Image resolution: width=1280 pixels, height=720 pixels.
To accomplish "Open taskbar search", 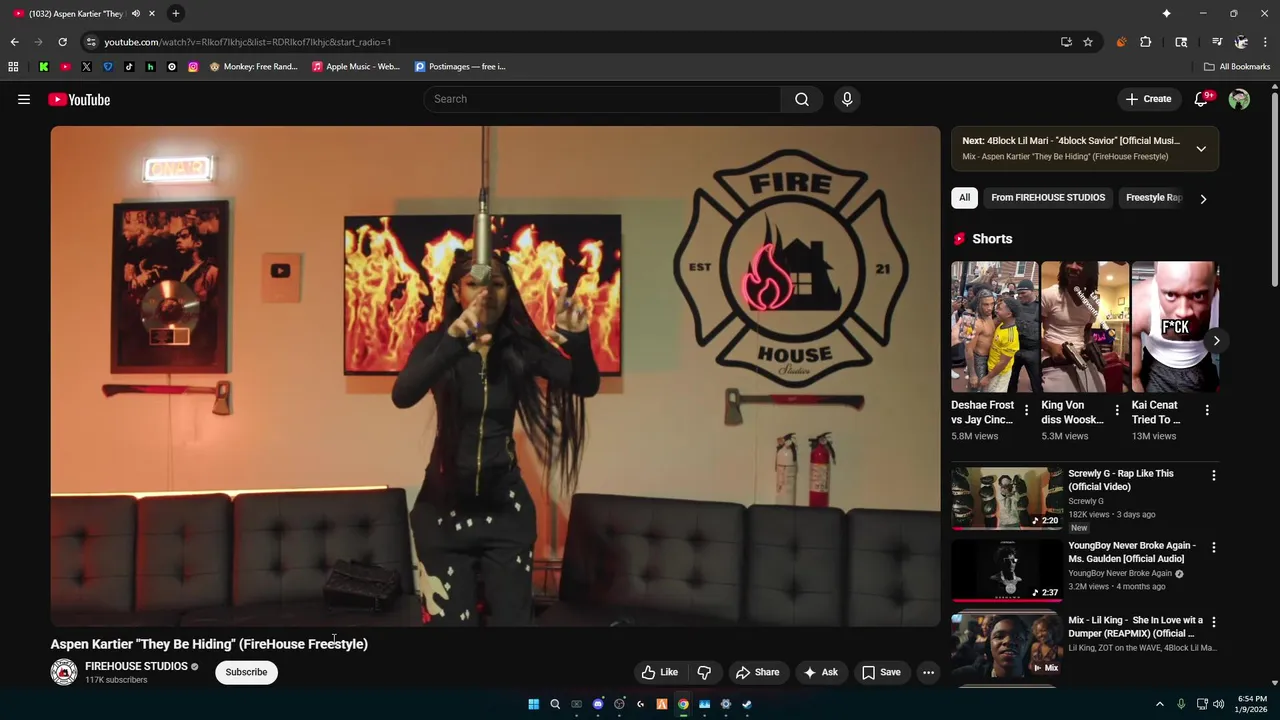I will click(555, 704).
